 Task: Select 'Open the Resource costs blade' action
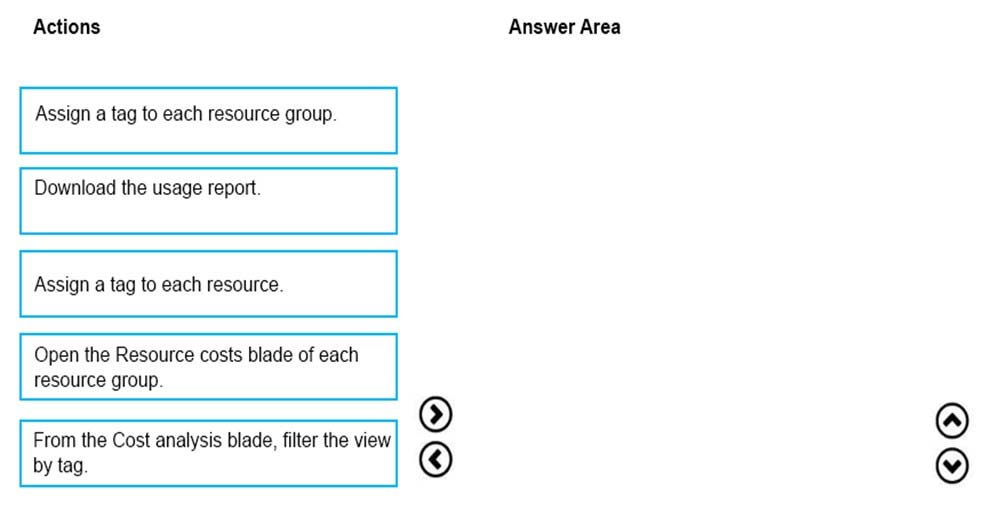208,367
